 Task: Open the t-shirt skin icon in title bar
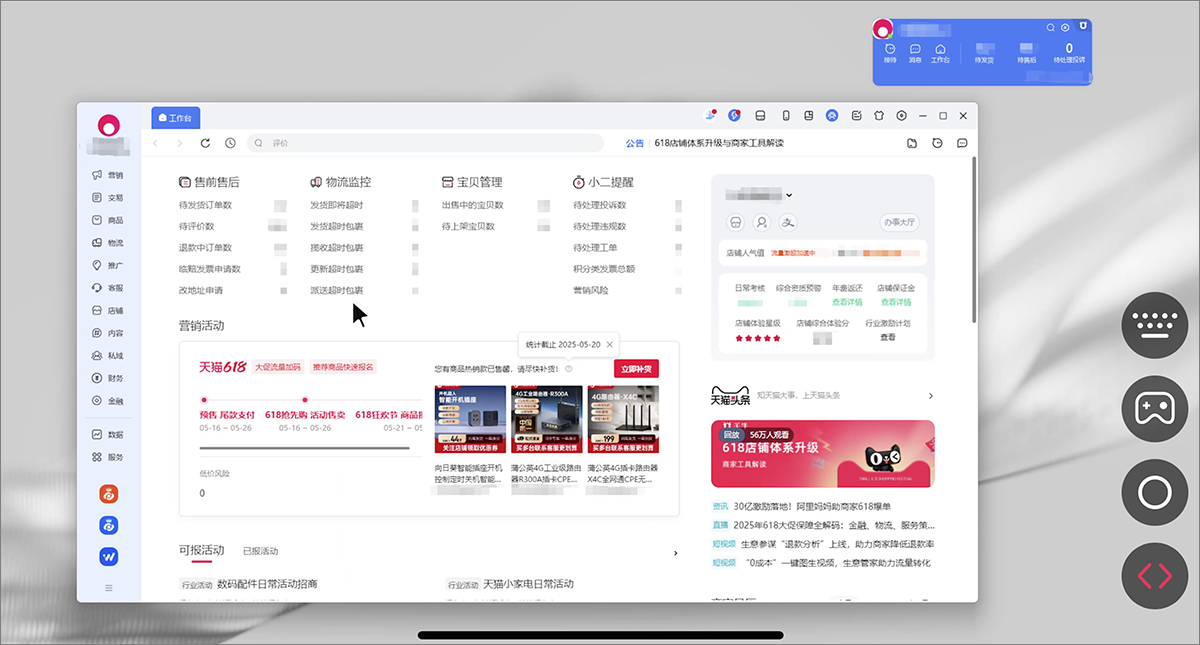point(879,115)
